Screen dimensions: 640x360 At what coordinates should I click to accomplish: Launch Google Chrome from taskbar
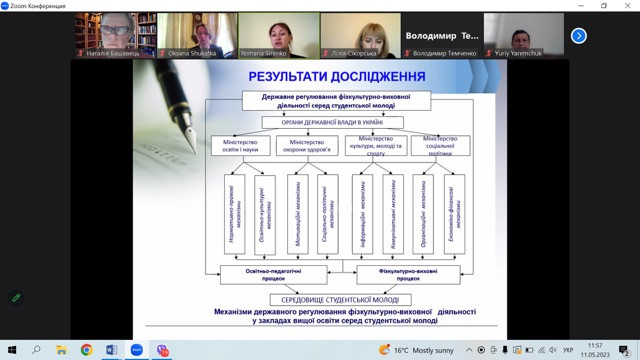click(x=86, y=350)
